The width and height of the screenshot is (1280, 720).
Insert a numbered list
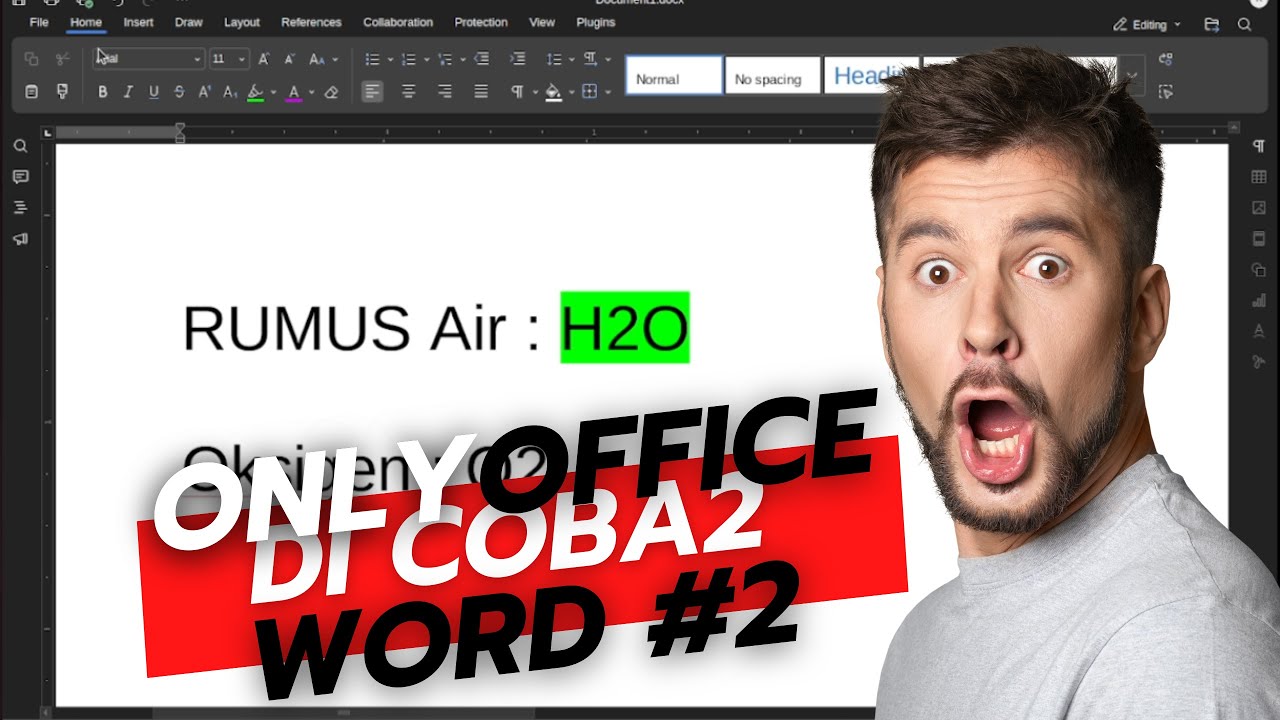pyautogui.click(x=408, y=59)
